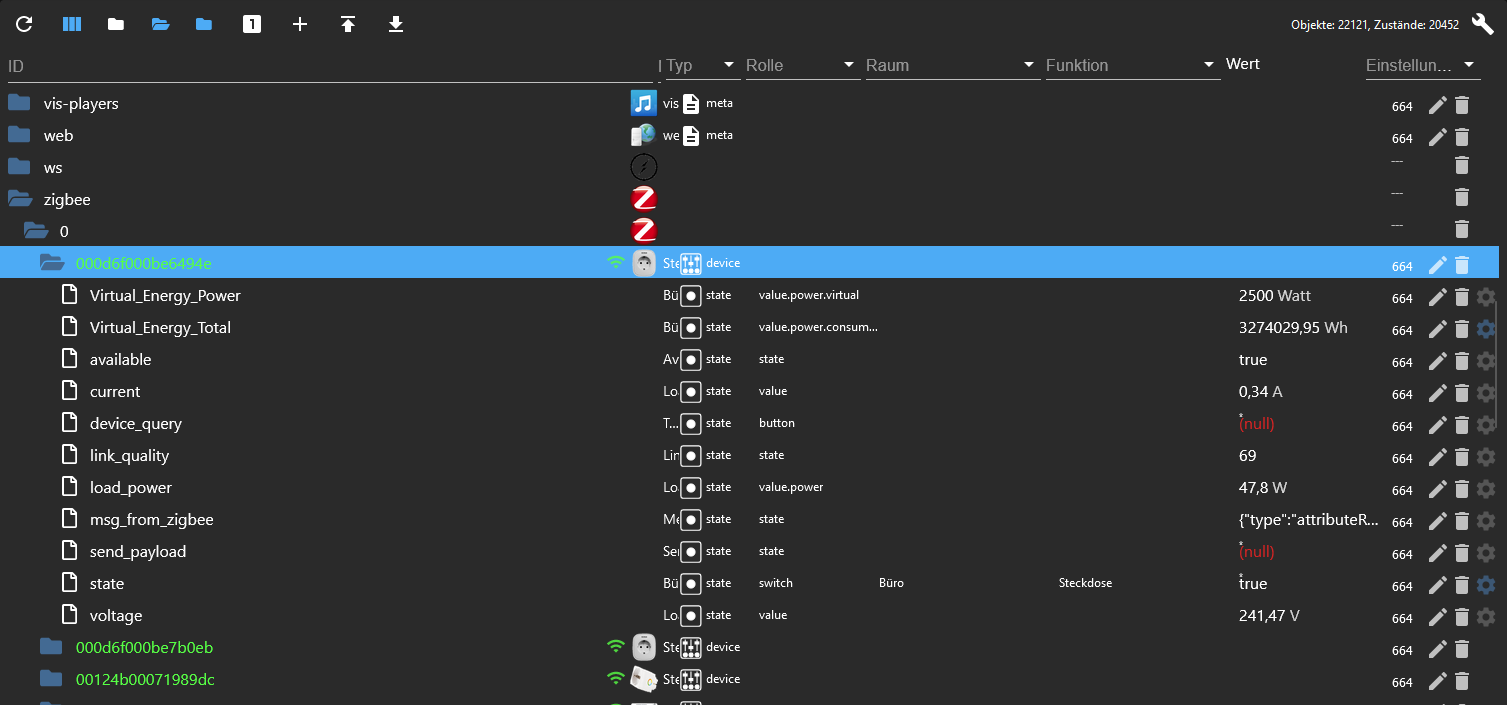Open the column configuration icon
Viewport: 1507px width, 705px height.
[72, 24]
